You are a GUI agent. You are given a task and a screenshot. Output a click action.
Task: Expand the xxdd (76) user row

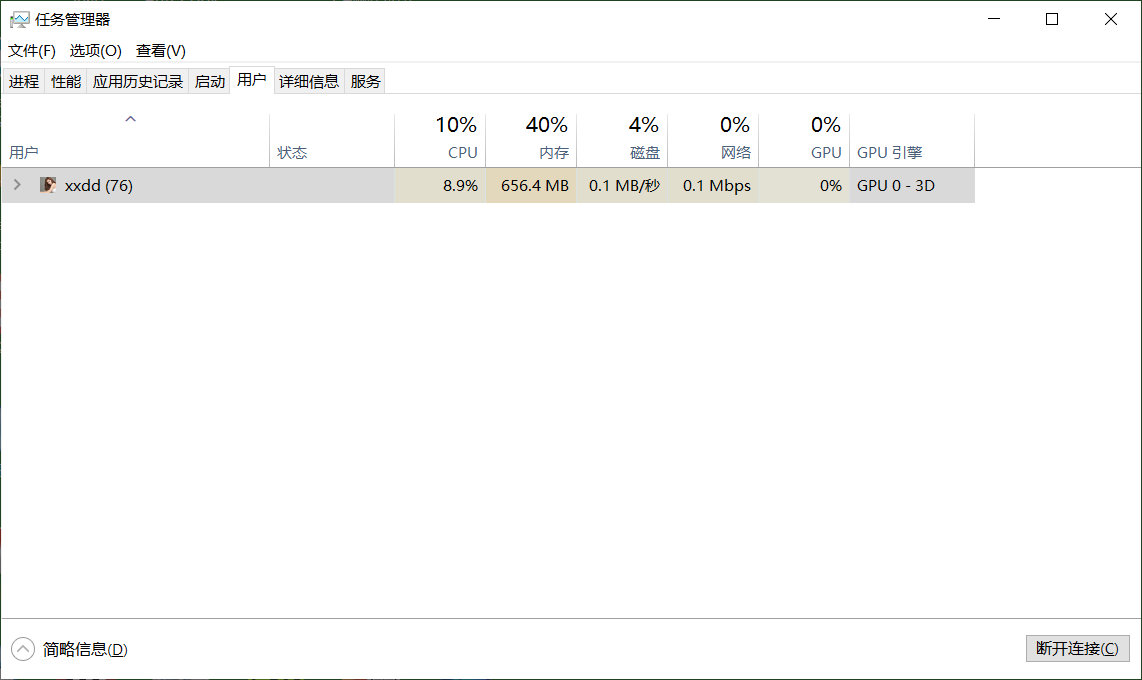[x=18, y=185]
